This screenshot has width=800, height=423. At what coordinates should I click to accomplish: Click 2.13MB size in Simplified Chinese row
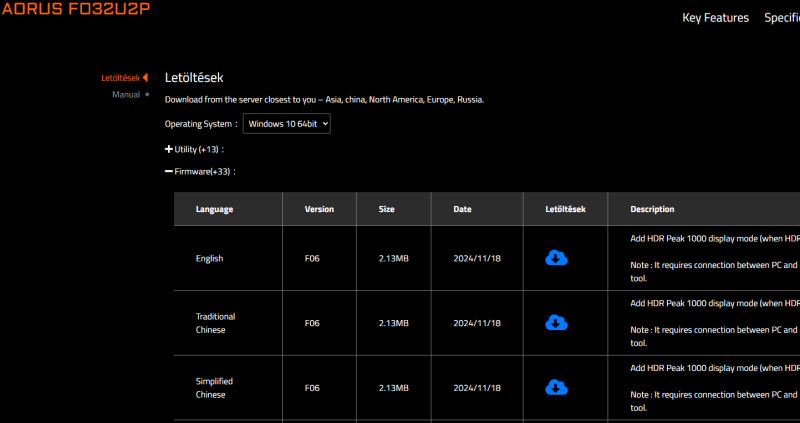pyautogui.click(x=393, y=388)
